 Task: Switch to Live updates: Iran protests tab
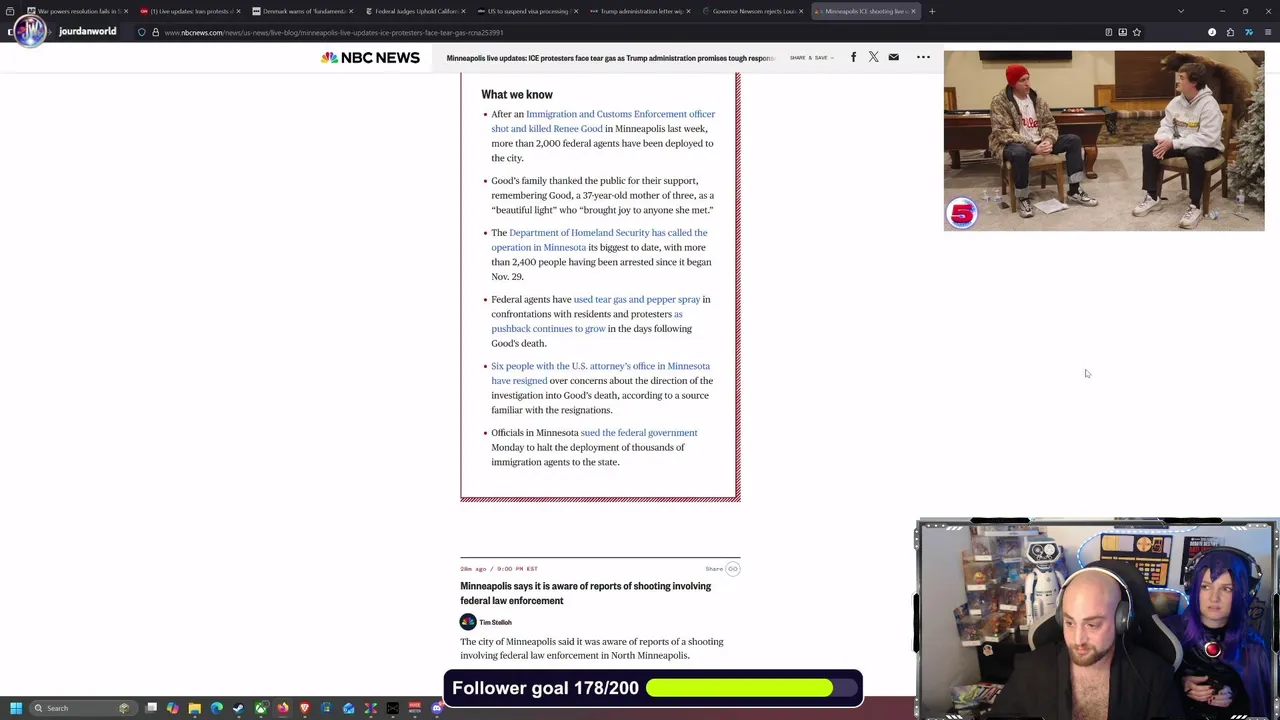point(190,11)
